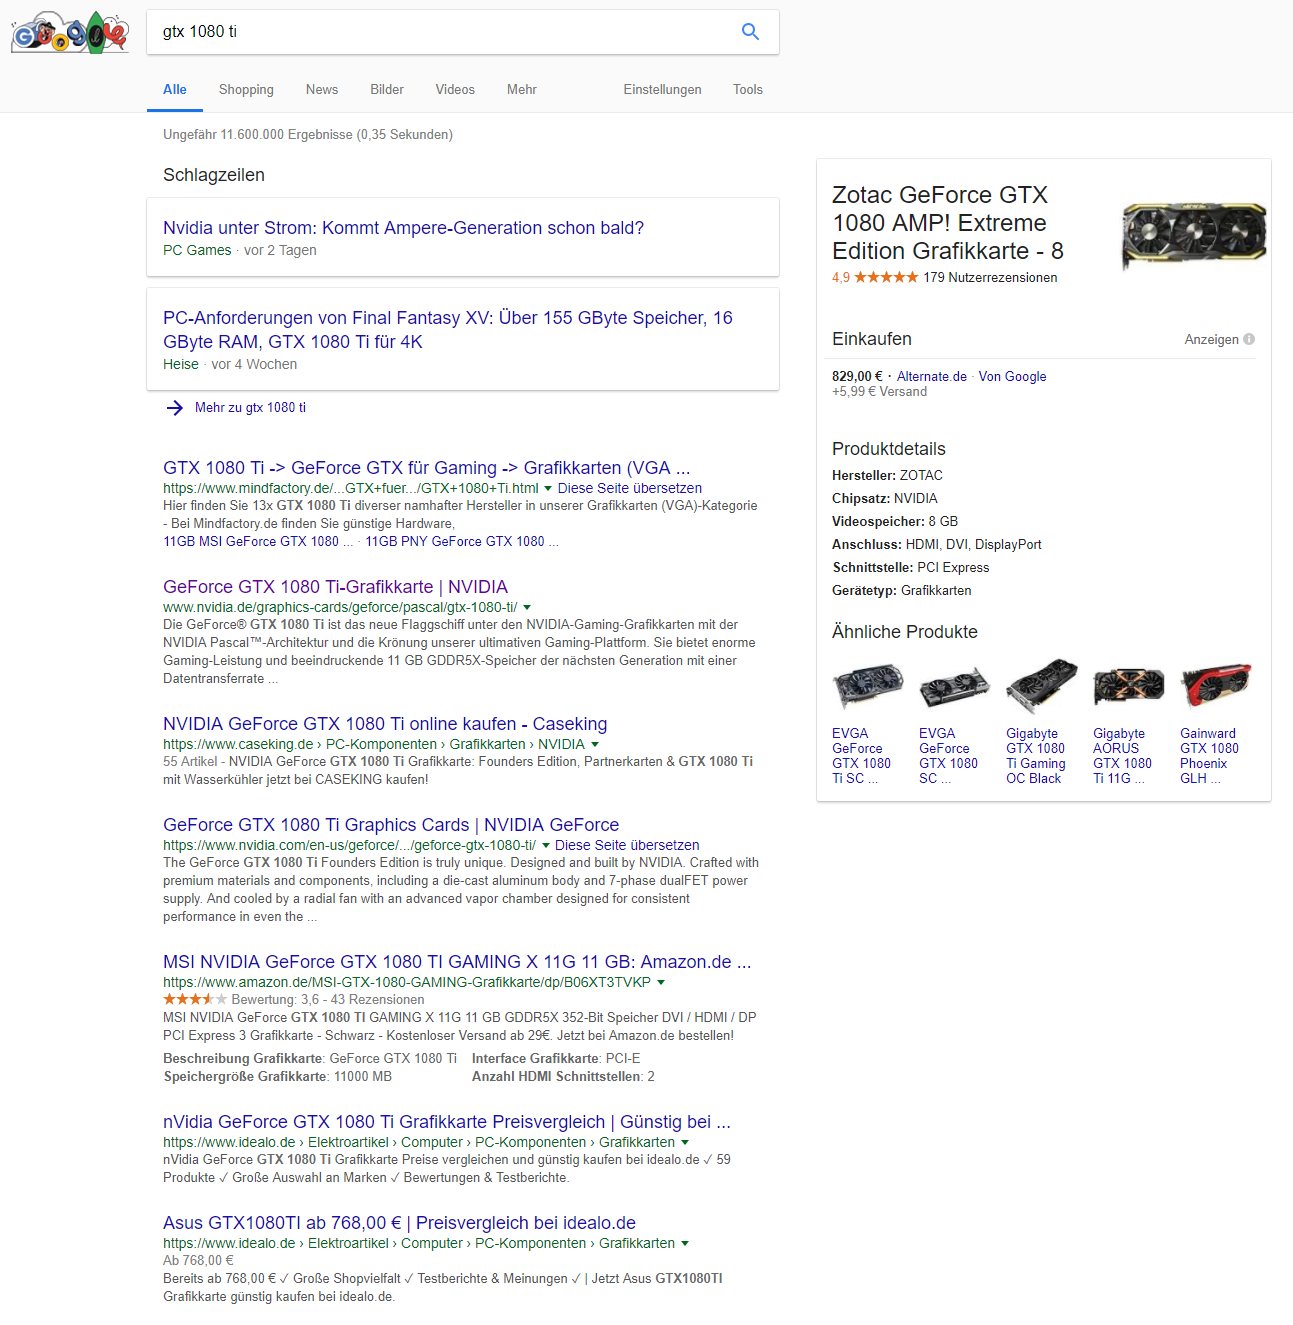The width and height of the screenshot is (1293, 1325).
Task: Click the Gigabyte AORUS GTX 1080 Ti image
Action: click(1129, 686)
